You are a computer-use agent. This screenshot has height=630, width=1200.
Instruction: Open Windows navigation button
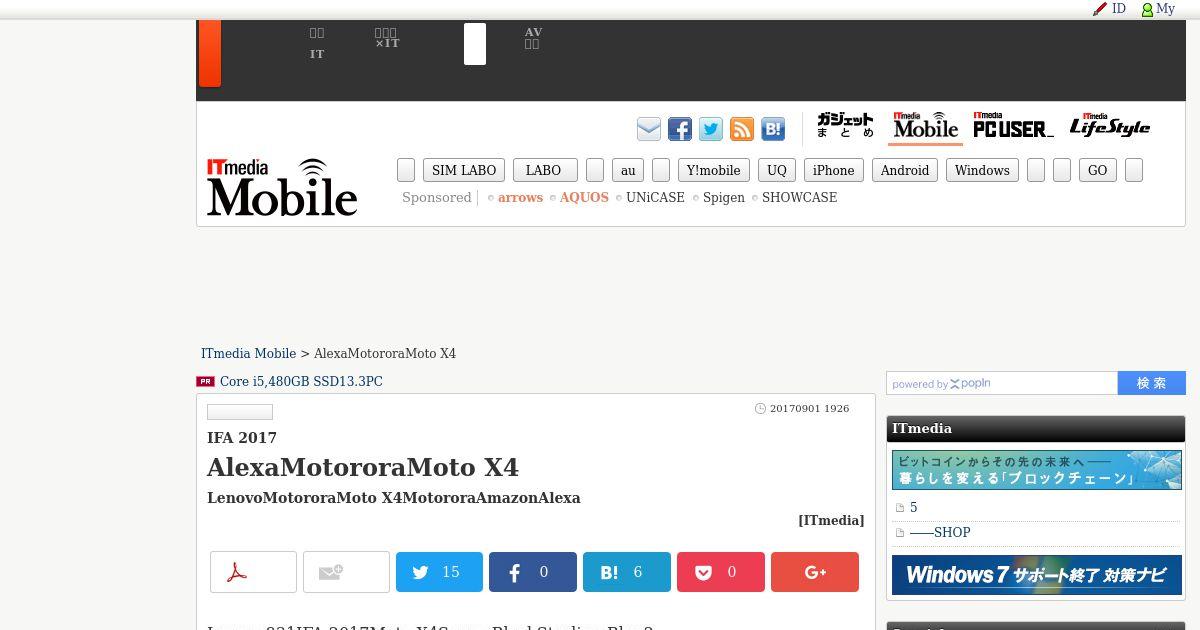point(982,170)
